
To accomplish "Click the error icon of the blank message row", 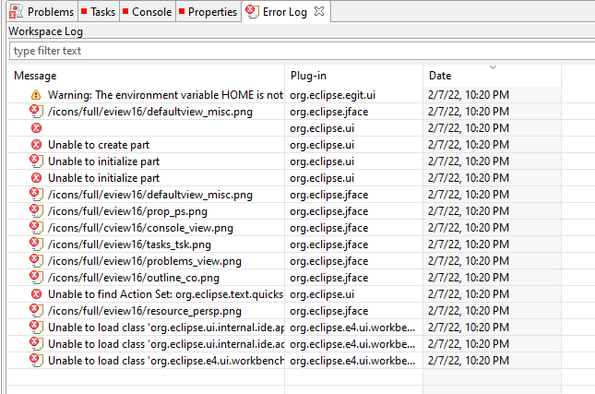I will pyautogui.click(x=36, y=128).
